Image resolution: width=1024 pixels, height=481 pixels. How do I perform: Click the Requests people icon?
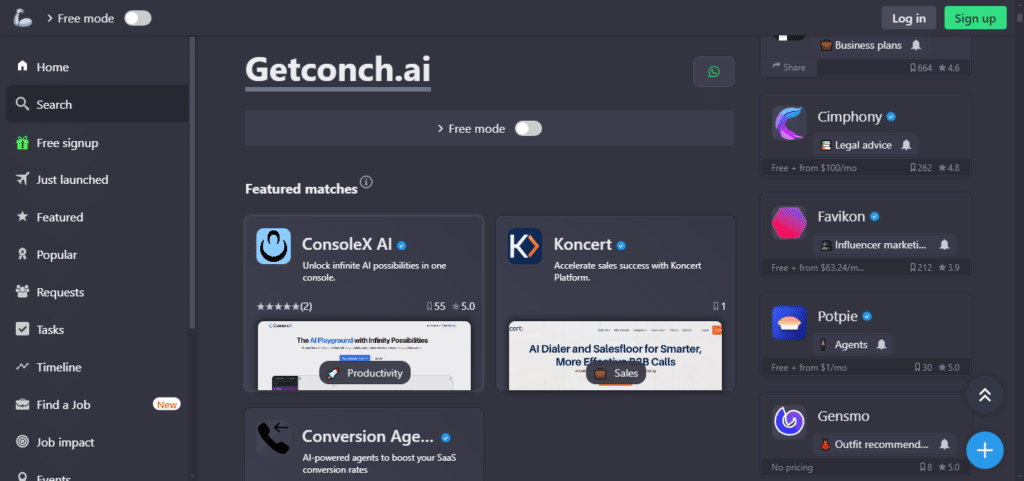[x=23, y=292]
